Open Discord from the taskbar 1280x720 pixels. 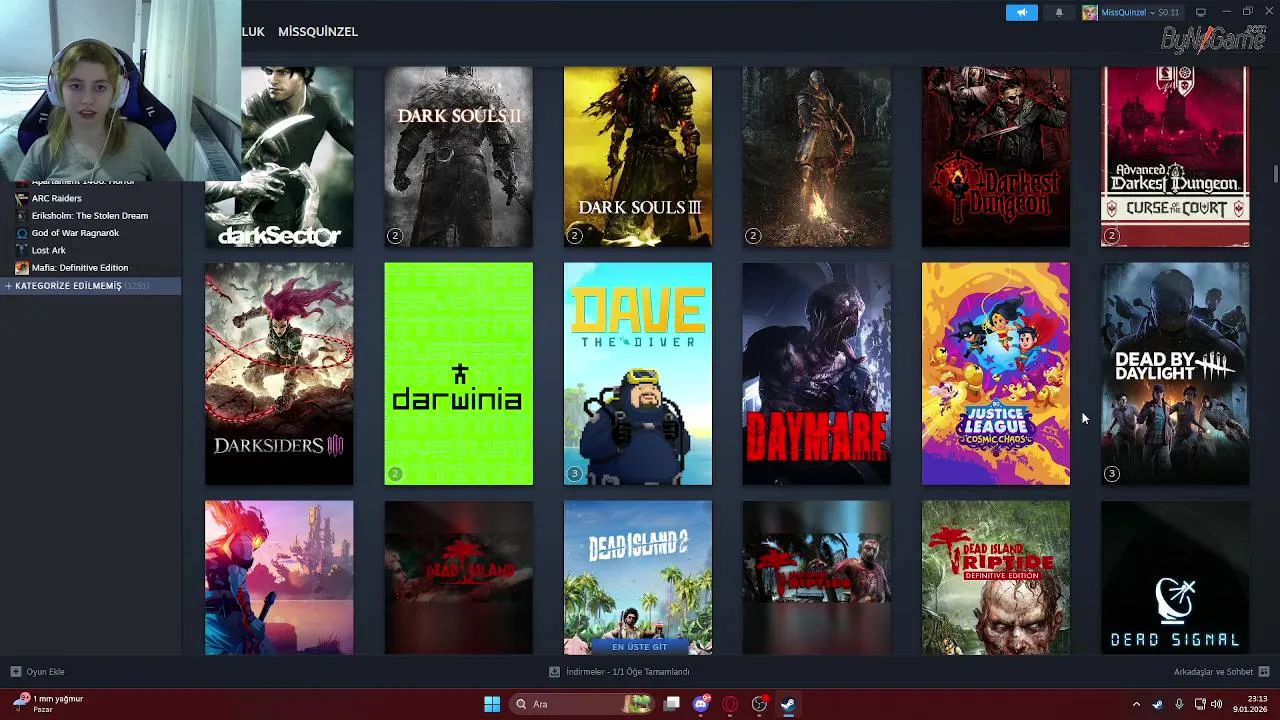701,704
